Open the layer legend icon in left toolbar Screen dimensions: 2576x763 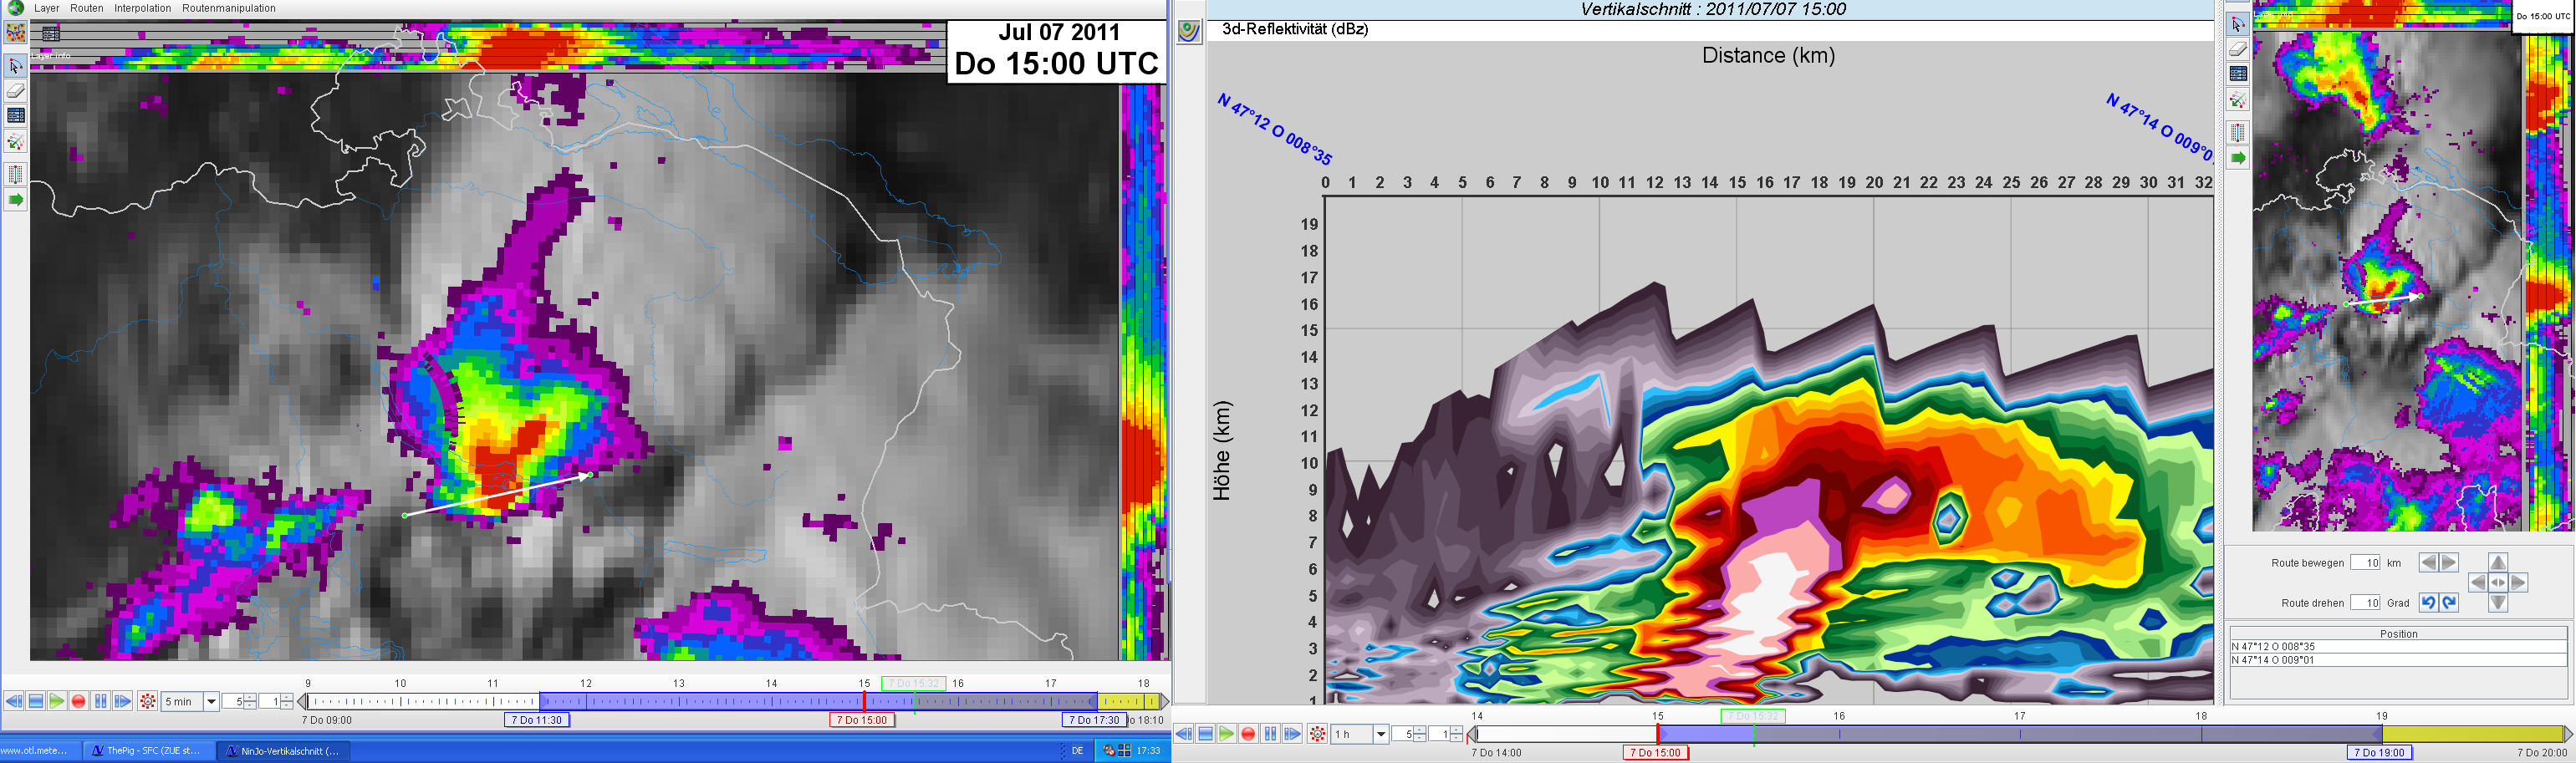point(15,116)
